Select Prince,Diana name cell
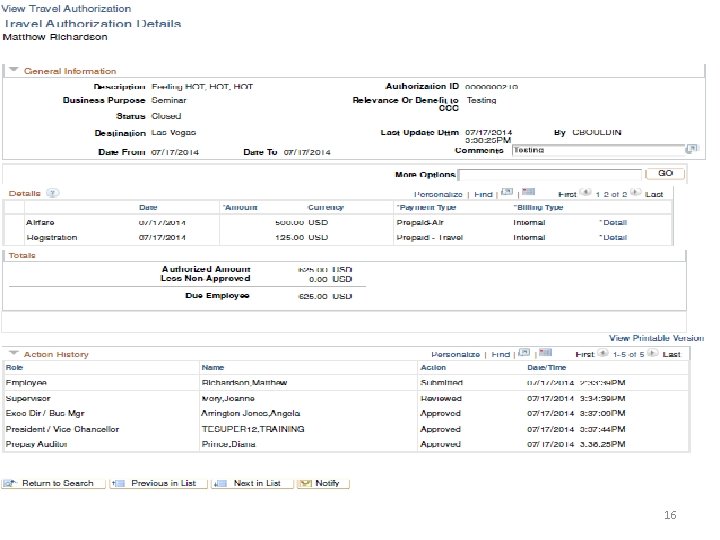The width and height of the screenshot is (720, 540). [x=228, y=444]
